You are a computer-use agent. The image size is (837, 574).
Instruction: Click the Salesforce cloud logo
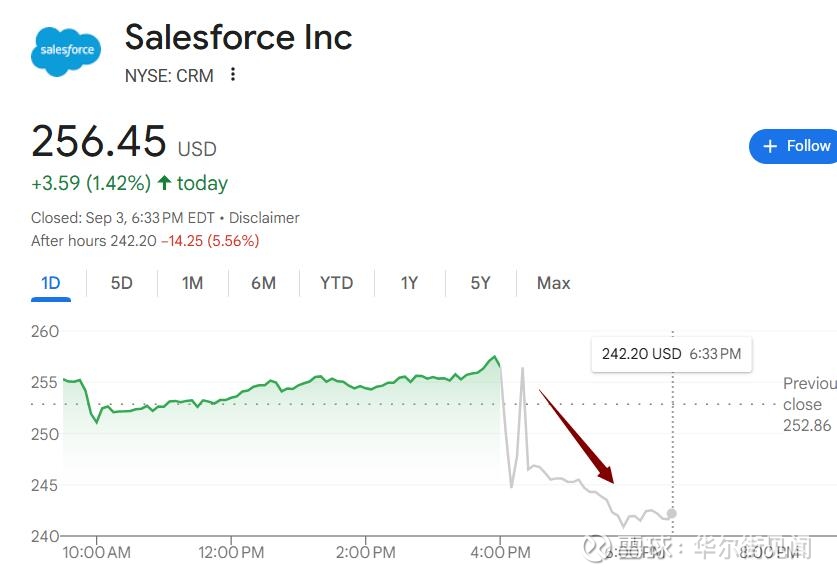tap(66, 49)
